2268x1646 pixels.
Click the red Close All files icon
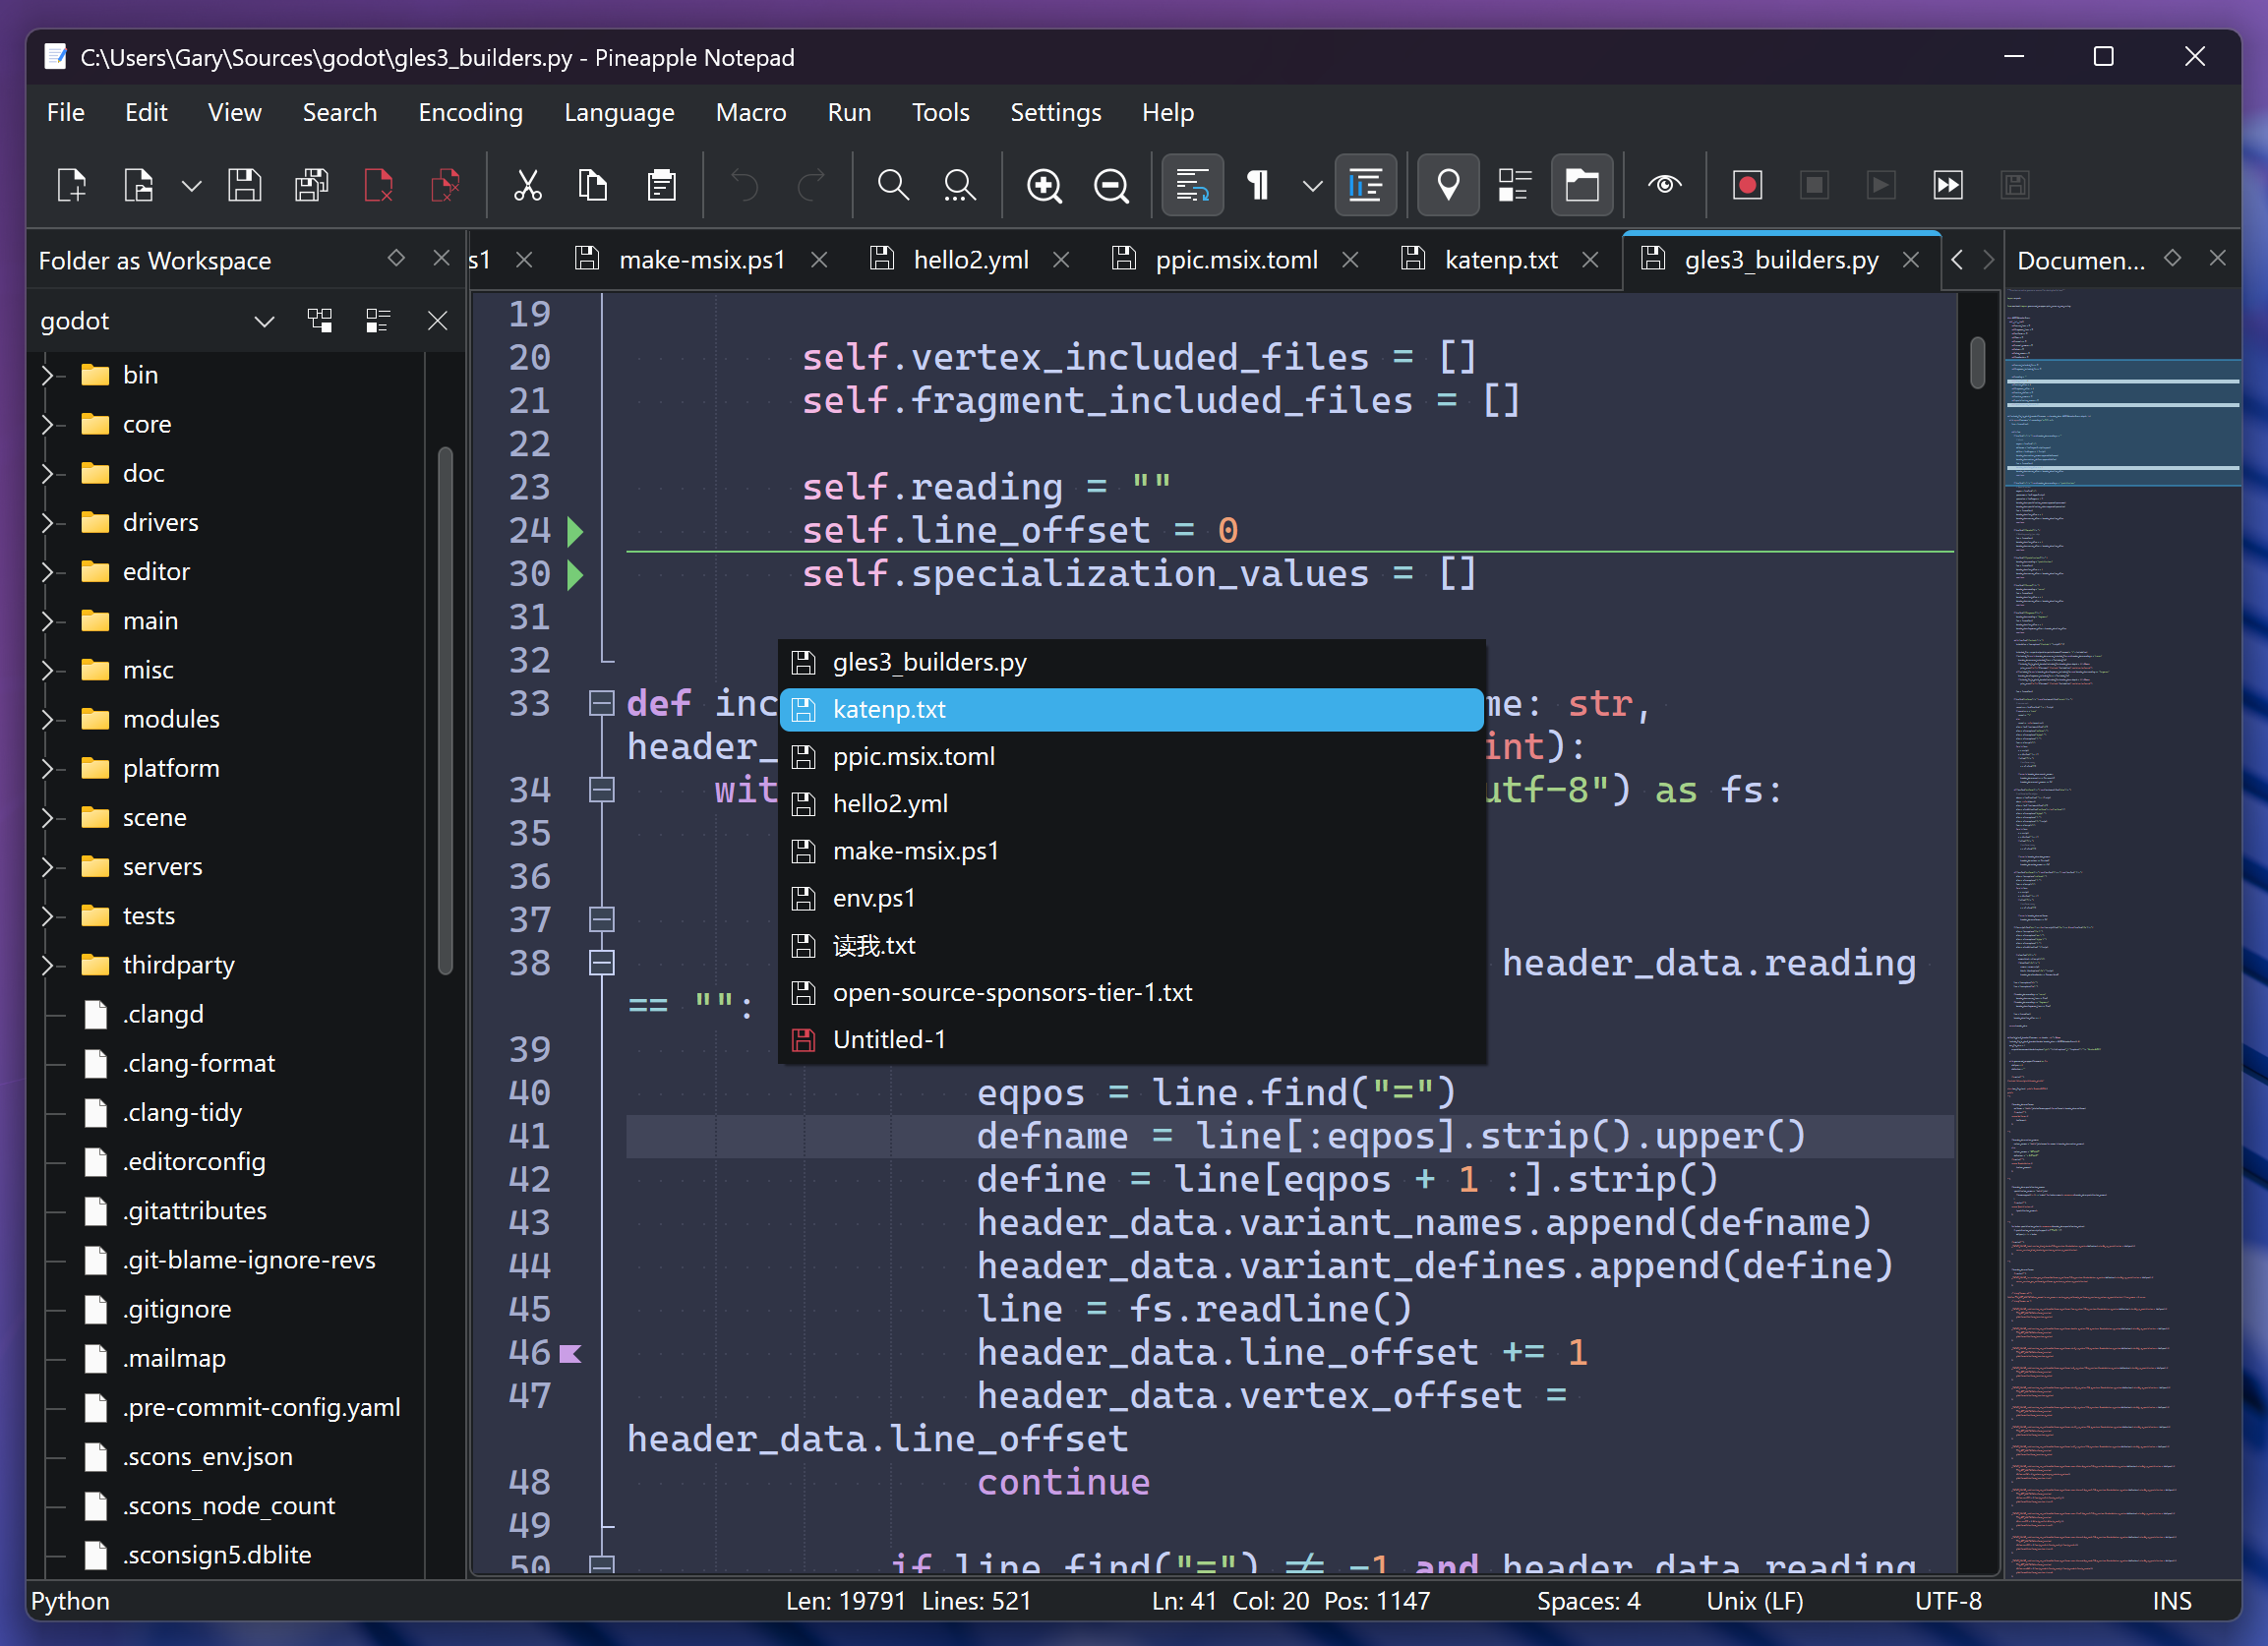[x=445, y=185]
